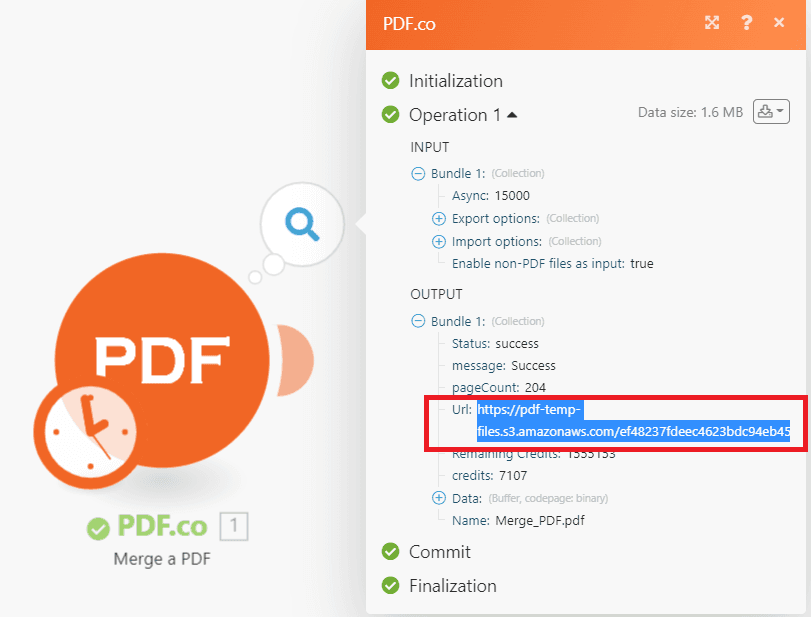
Task: Expand the Import options collection
Action: [438, 241]
